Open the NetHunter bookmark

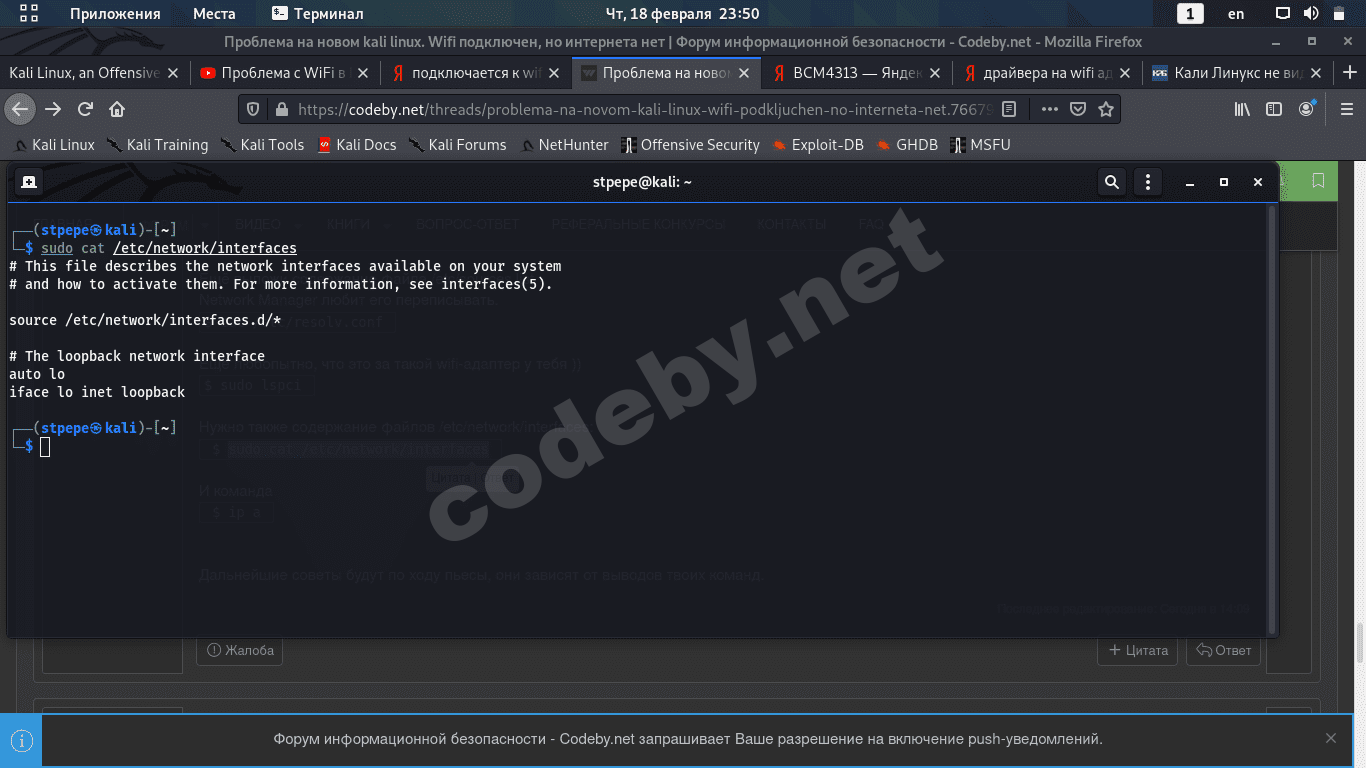564,145
